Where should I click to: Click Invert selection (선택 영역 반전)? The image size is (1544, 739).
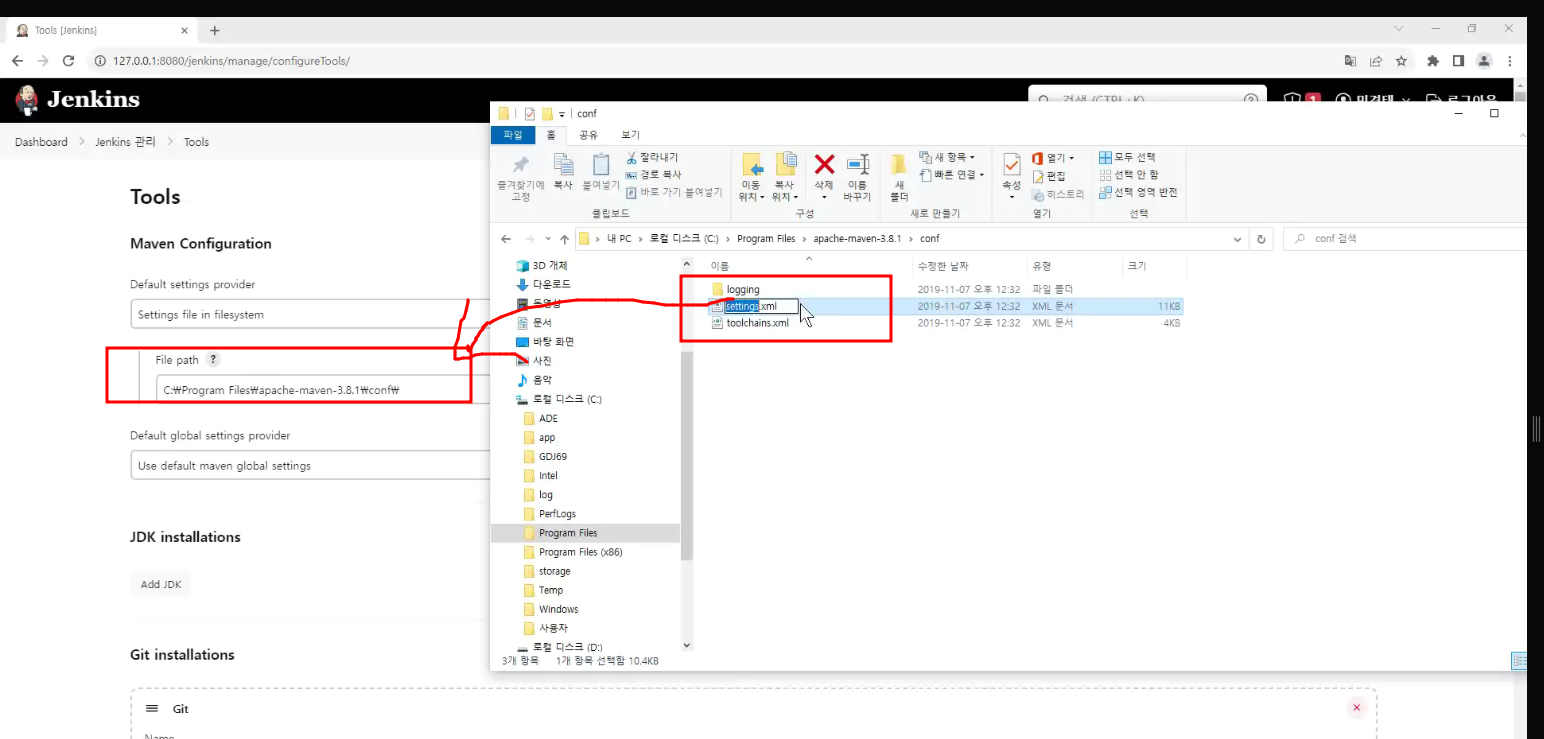pyautogui.click(x=1138, y=192)
